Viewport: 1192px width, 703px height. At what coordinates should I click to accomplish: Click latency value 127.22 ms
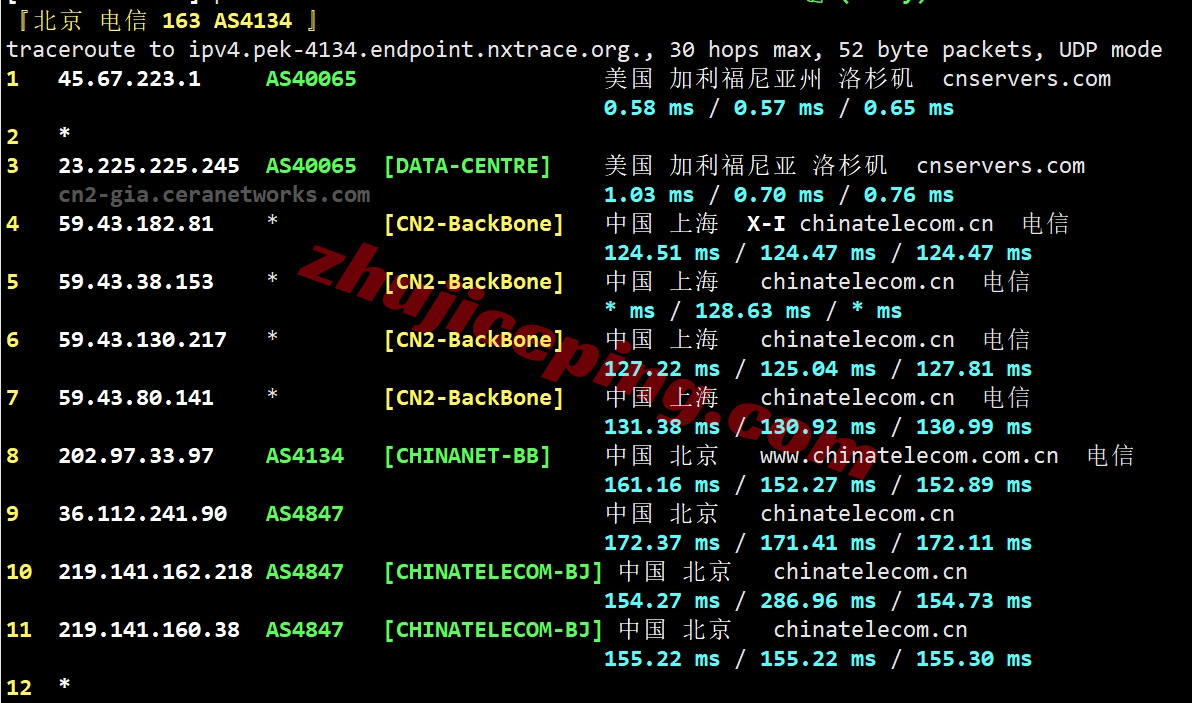click(661, 369)
